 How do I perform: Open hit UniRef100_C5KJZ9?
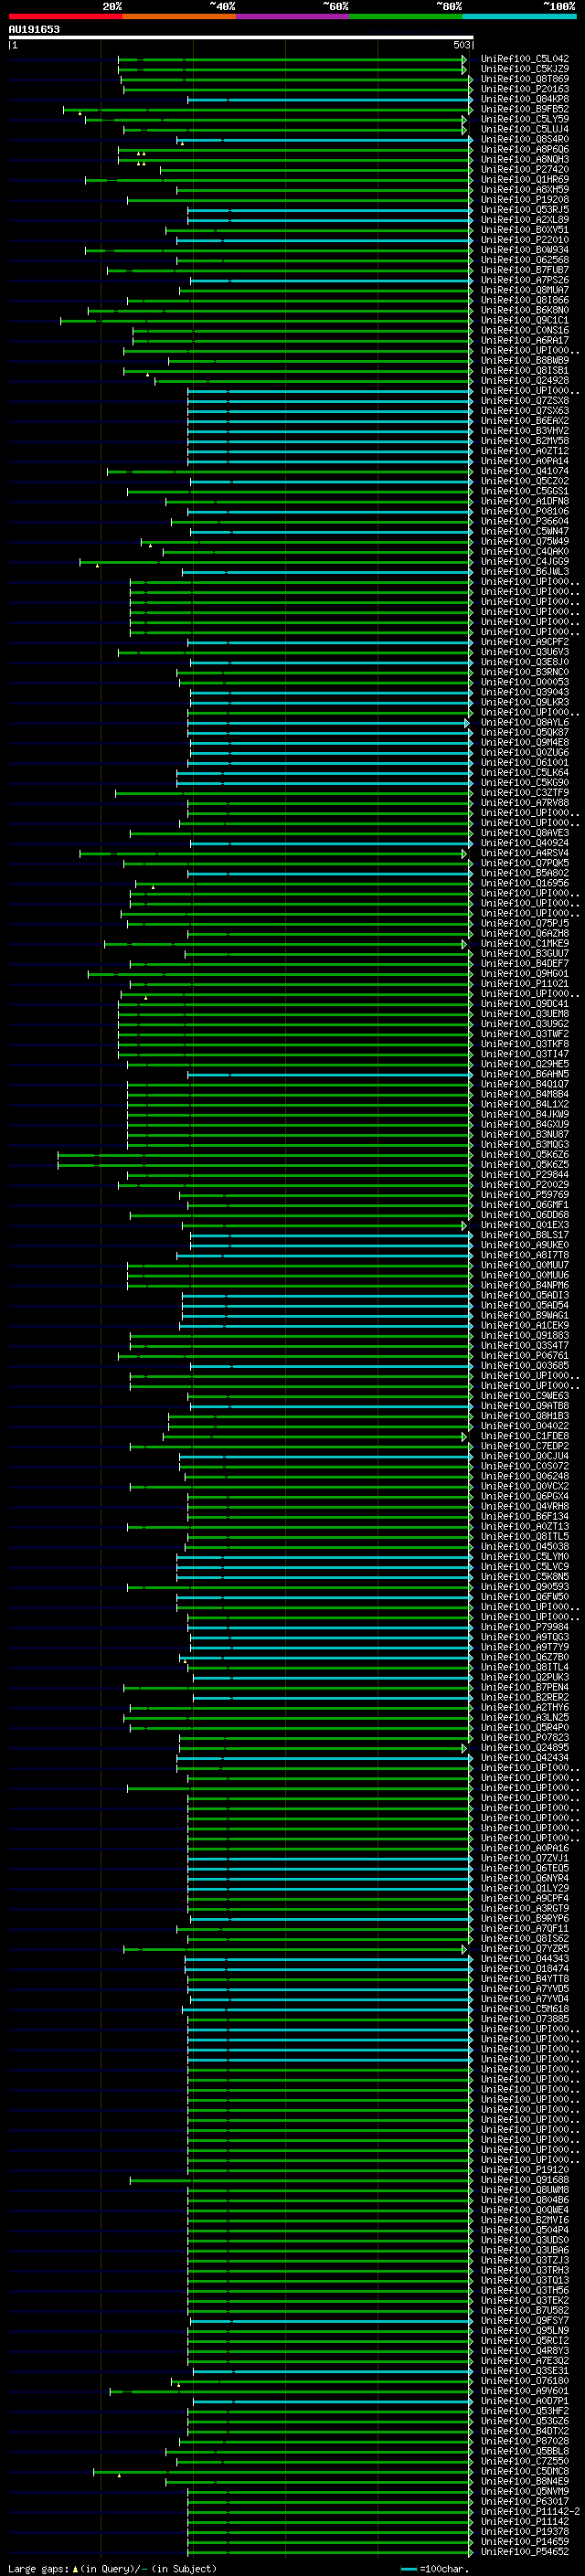[525, 69]
